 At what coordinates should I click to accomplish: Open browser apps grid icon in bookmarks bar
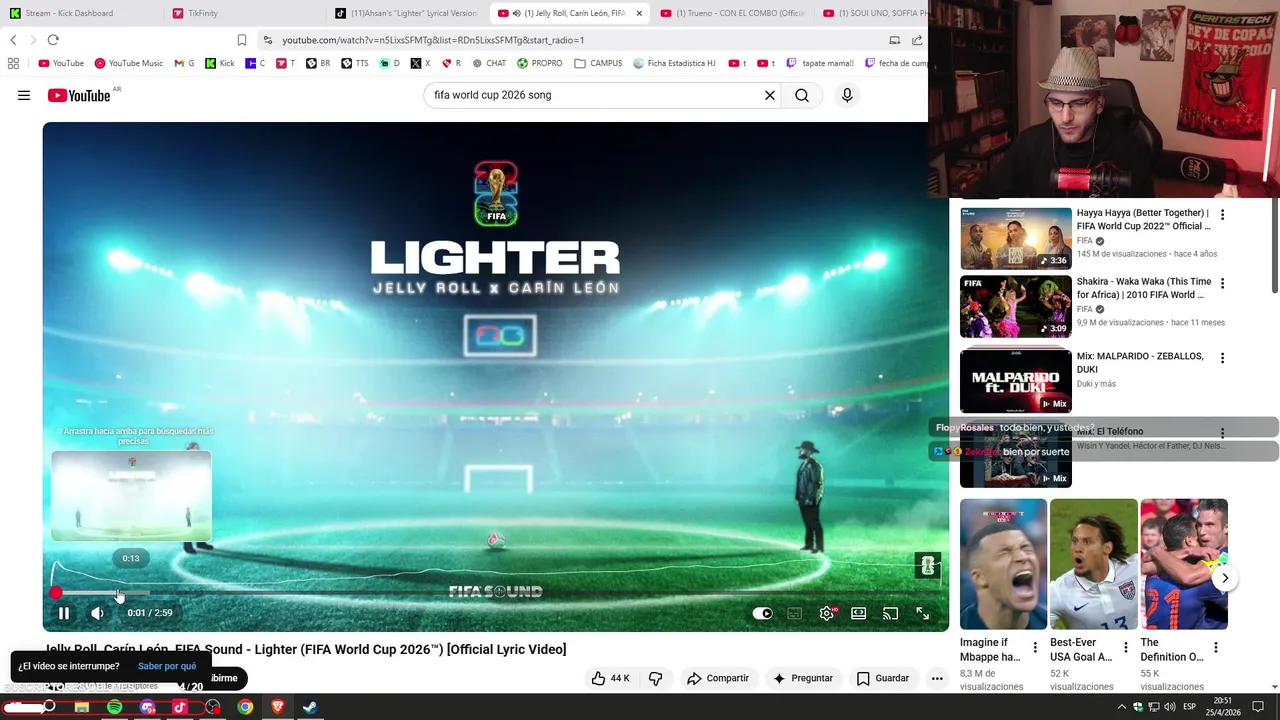click(x=13, y=63)
